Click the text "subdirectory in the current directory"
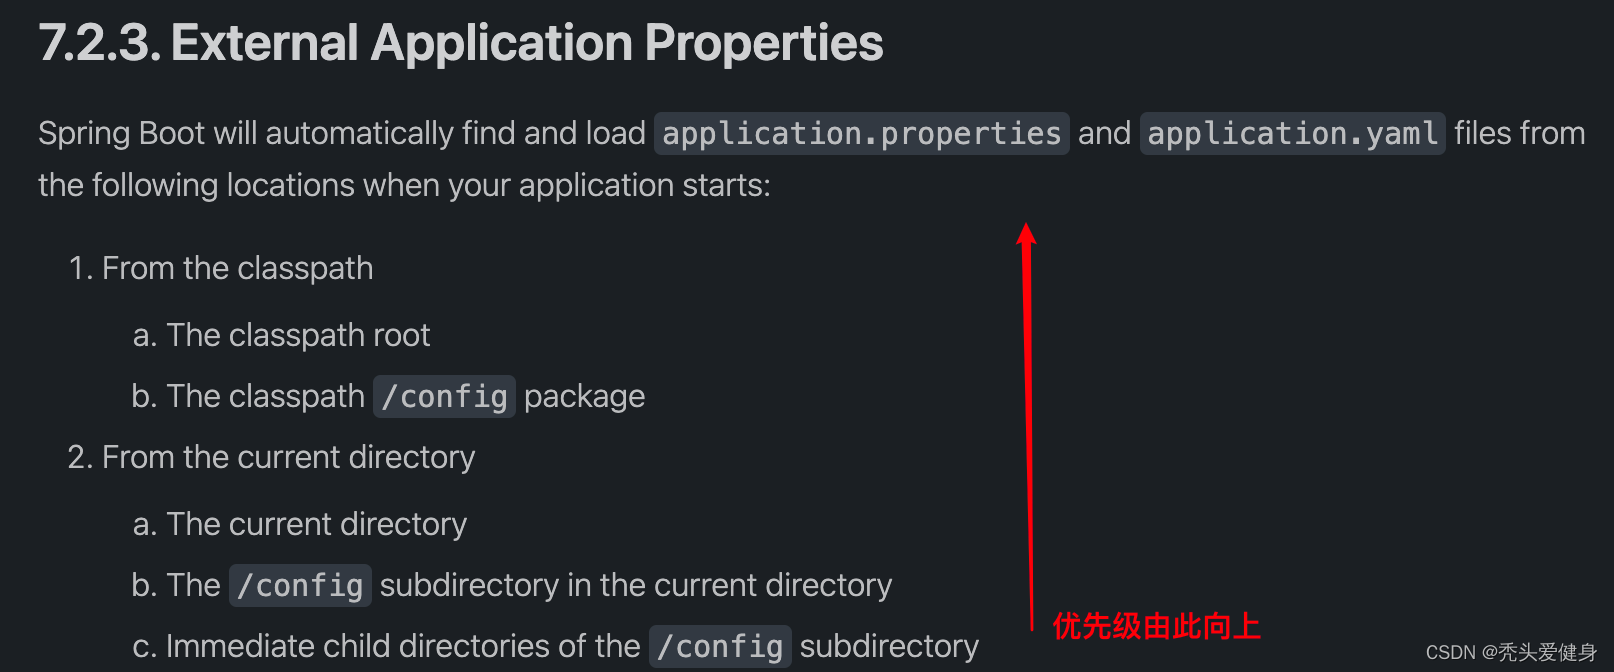The image size is (1614, 672). (x=636, y=585)
